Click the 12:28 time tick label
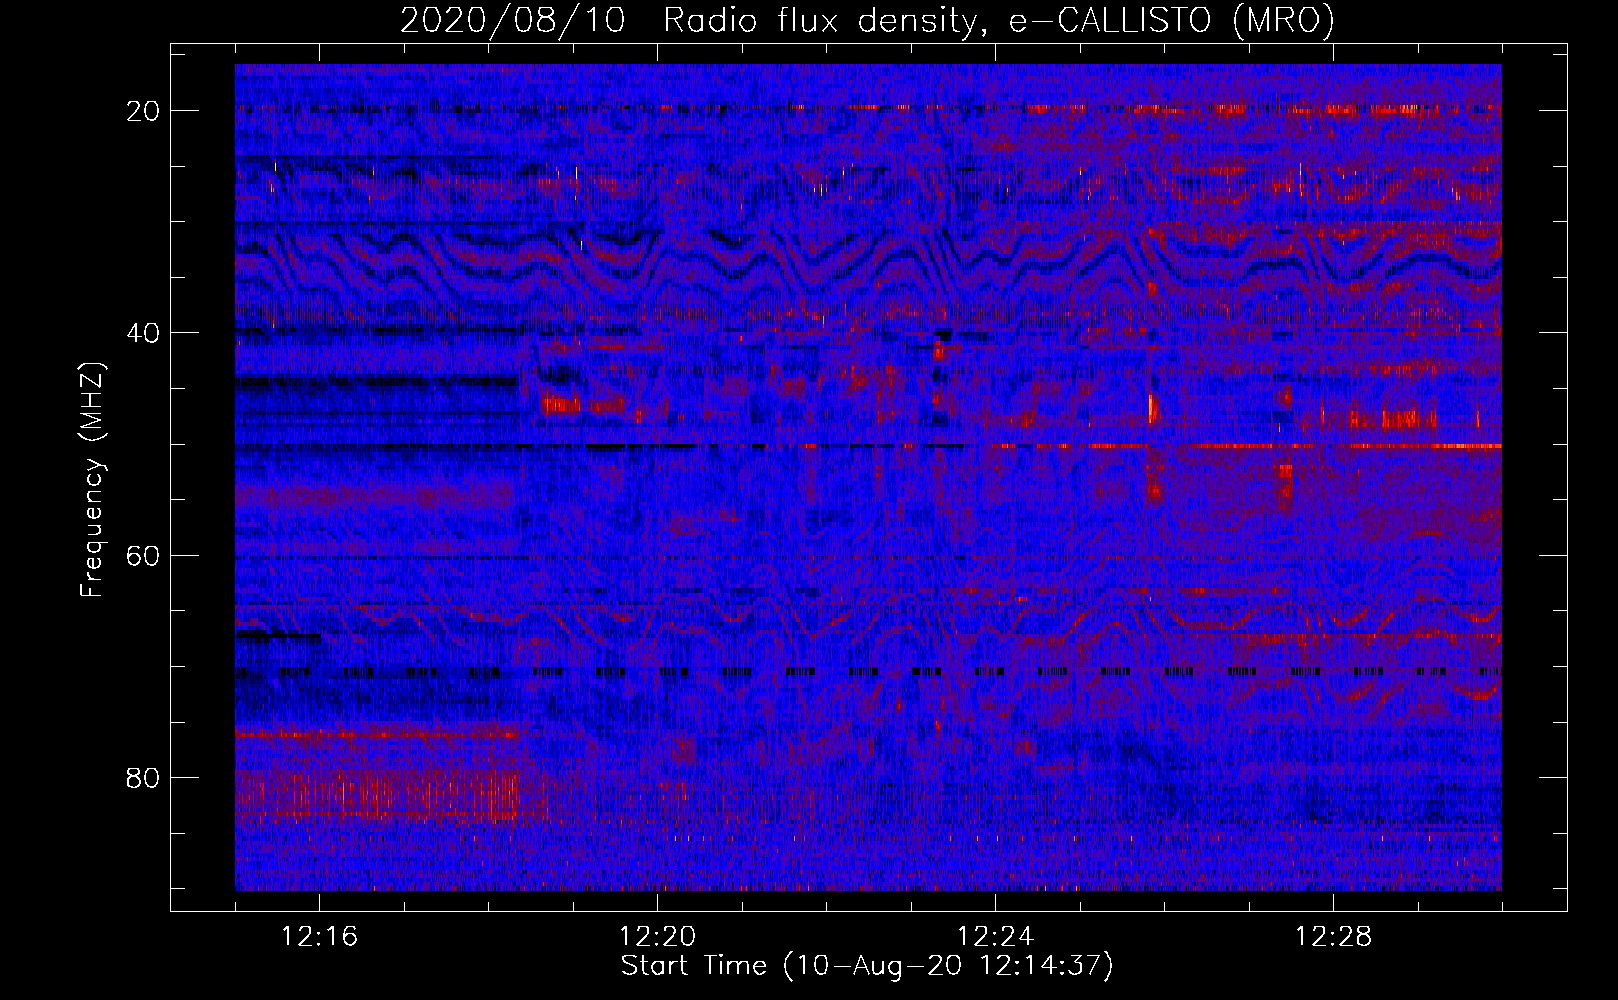Screen dimensions: 1618x1000 click(x=1333, y=937)
